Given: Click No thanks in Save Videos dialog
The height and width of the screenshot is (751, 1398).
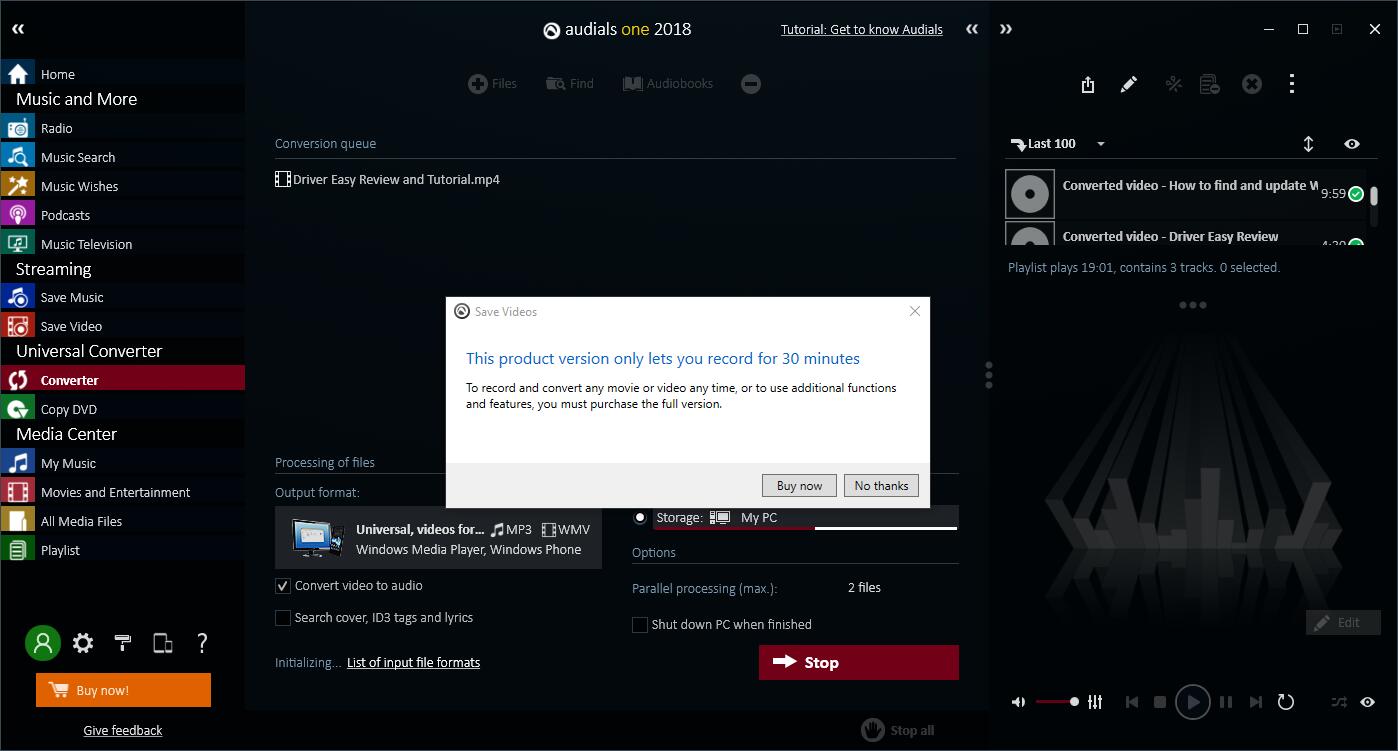Looking at the screenshot, I should (x=881, y=486).
